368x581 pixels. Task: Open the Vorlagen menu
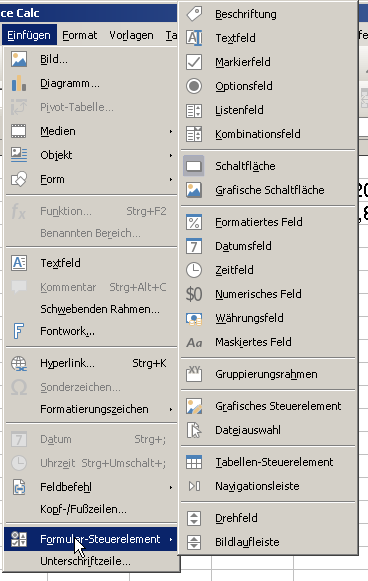point(131,35)
